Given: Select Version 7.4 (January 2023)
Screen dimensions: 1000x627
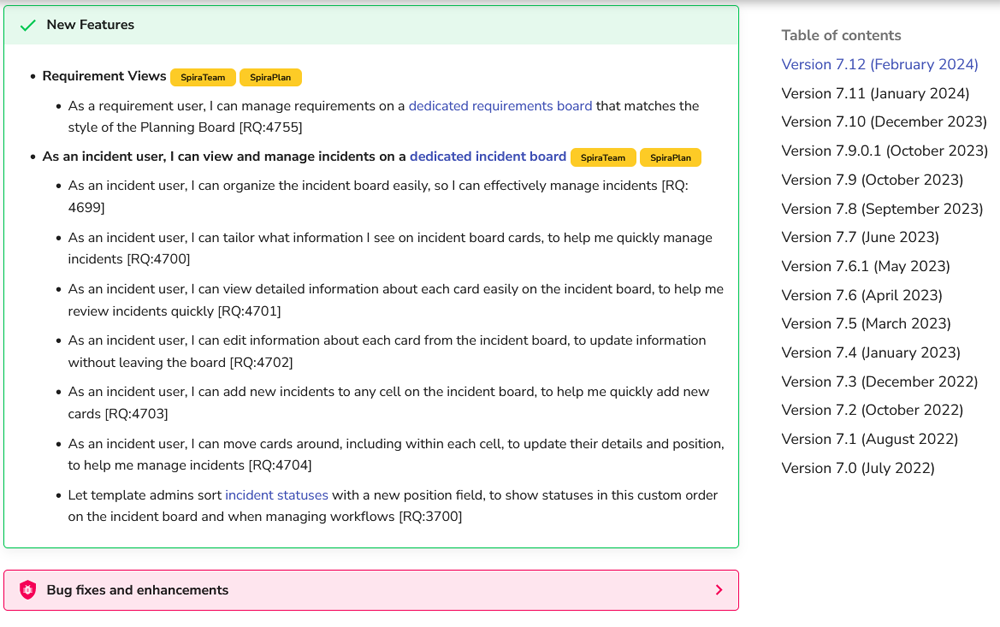Looking at the screenshot, I should 870,353.
